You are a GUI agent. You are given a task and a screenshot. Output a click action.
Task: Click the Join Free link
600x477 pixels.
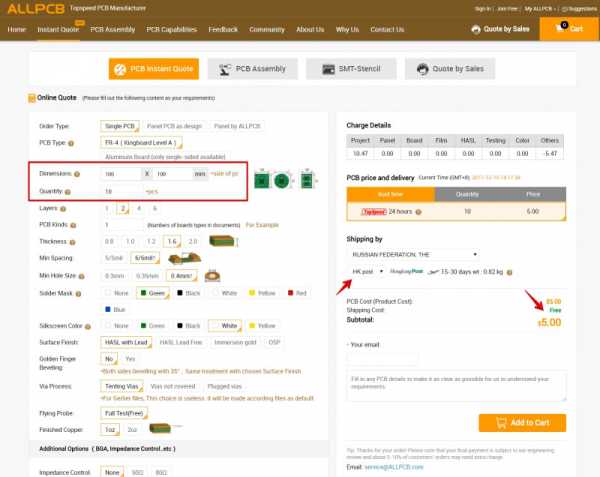pyautogui.click(x=507, y=9)
